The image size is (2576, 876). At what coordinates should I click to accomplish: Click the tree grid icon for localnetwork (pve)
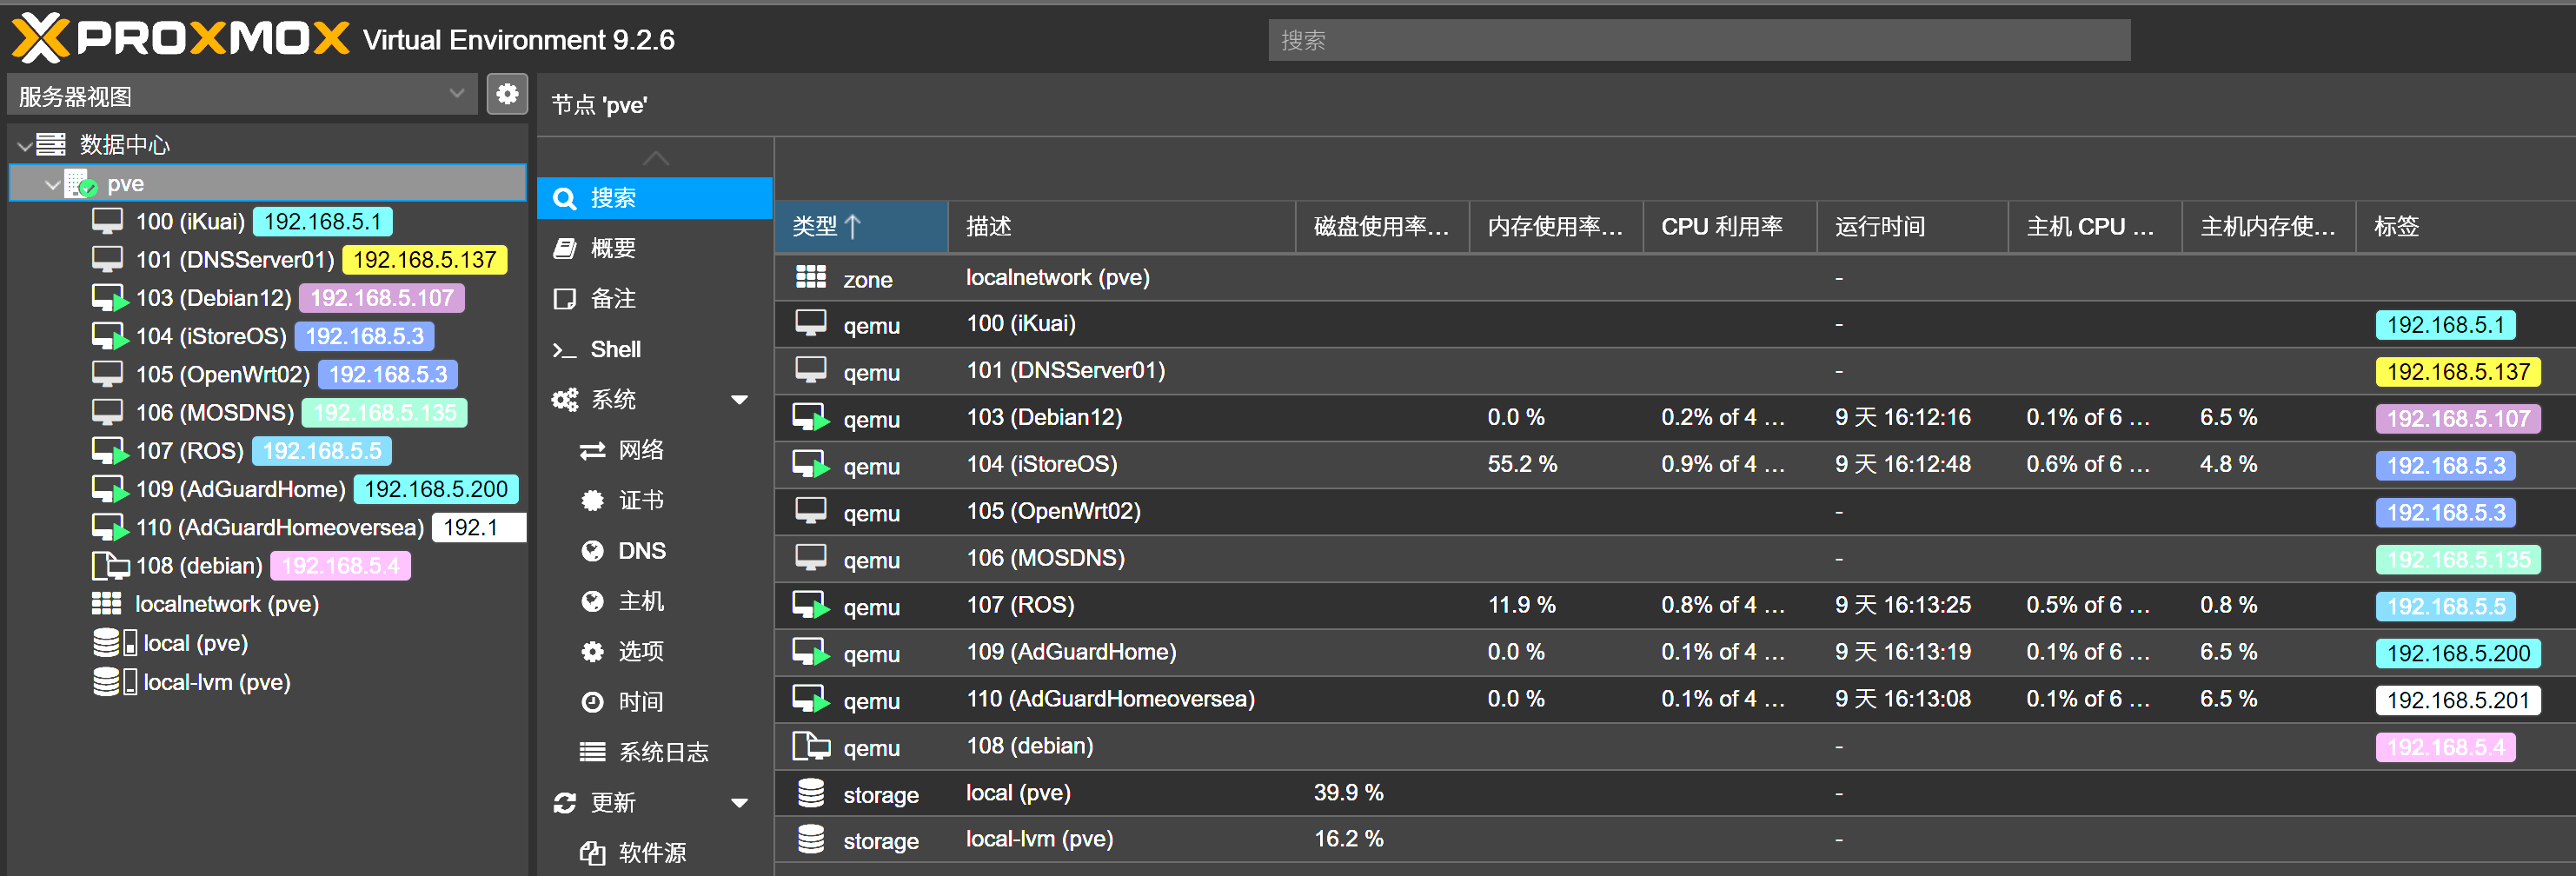point(107,604)
